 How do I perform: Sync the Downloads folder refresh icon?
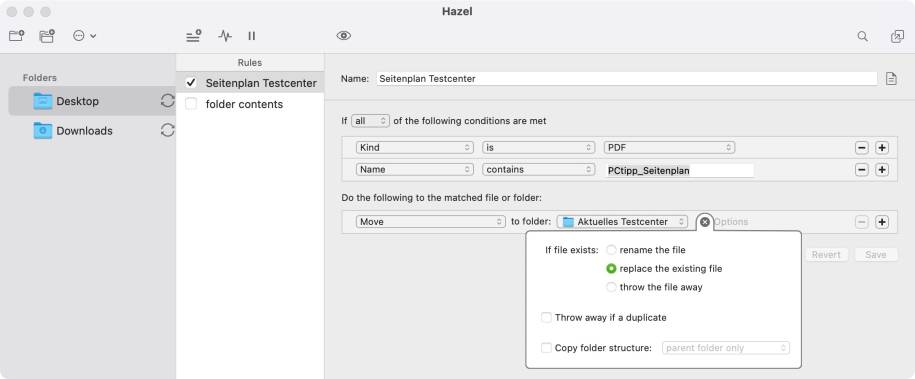[167, 130]
